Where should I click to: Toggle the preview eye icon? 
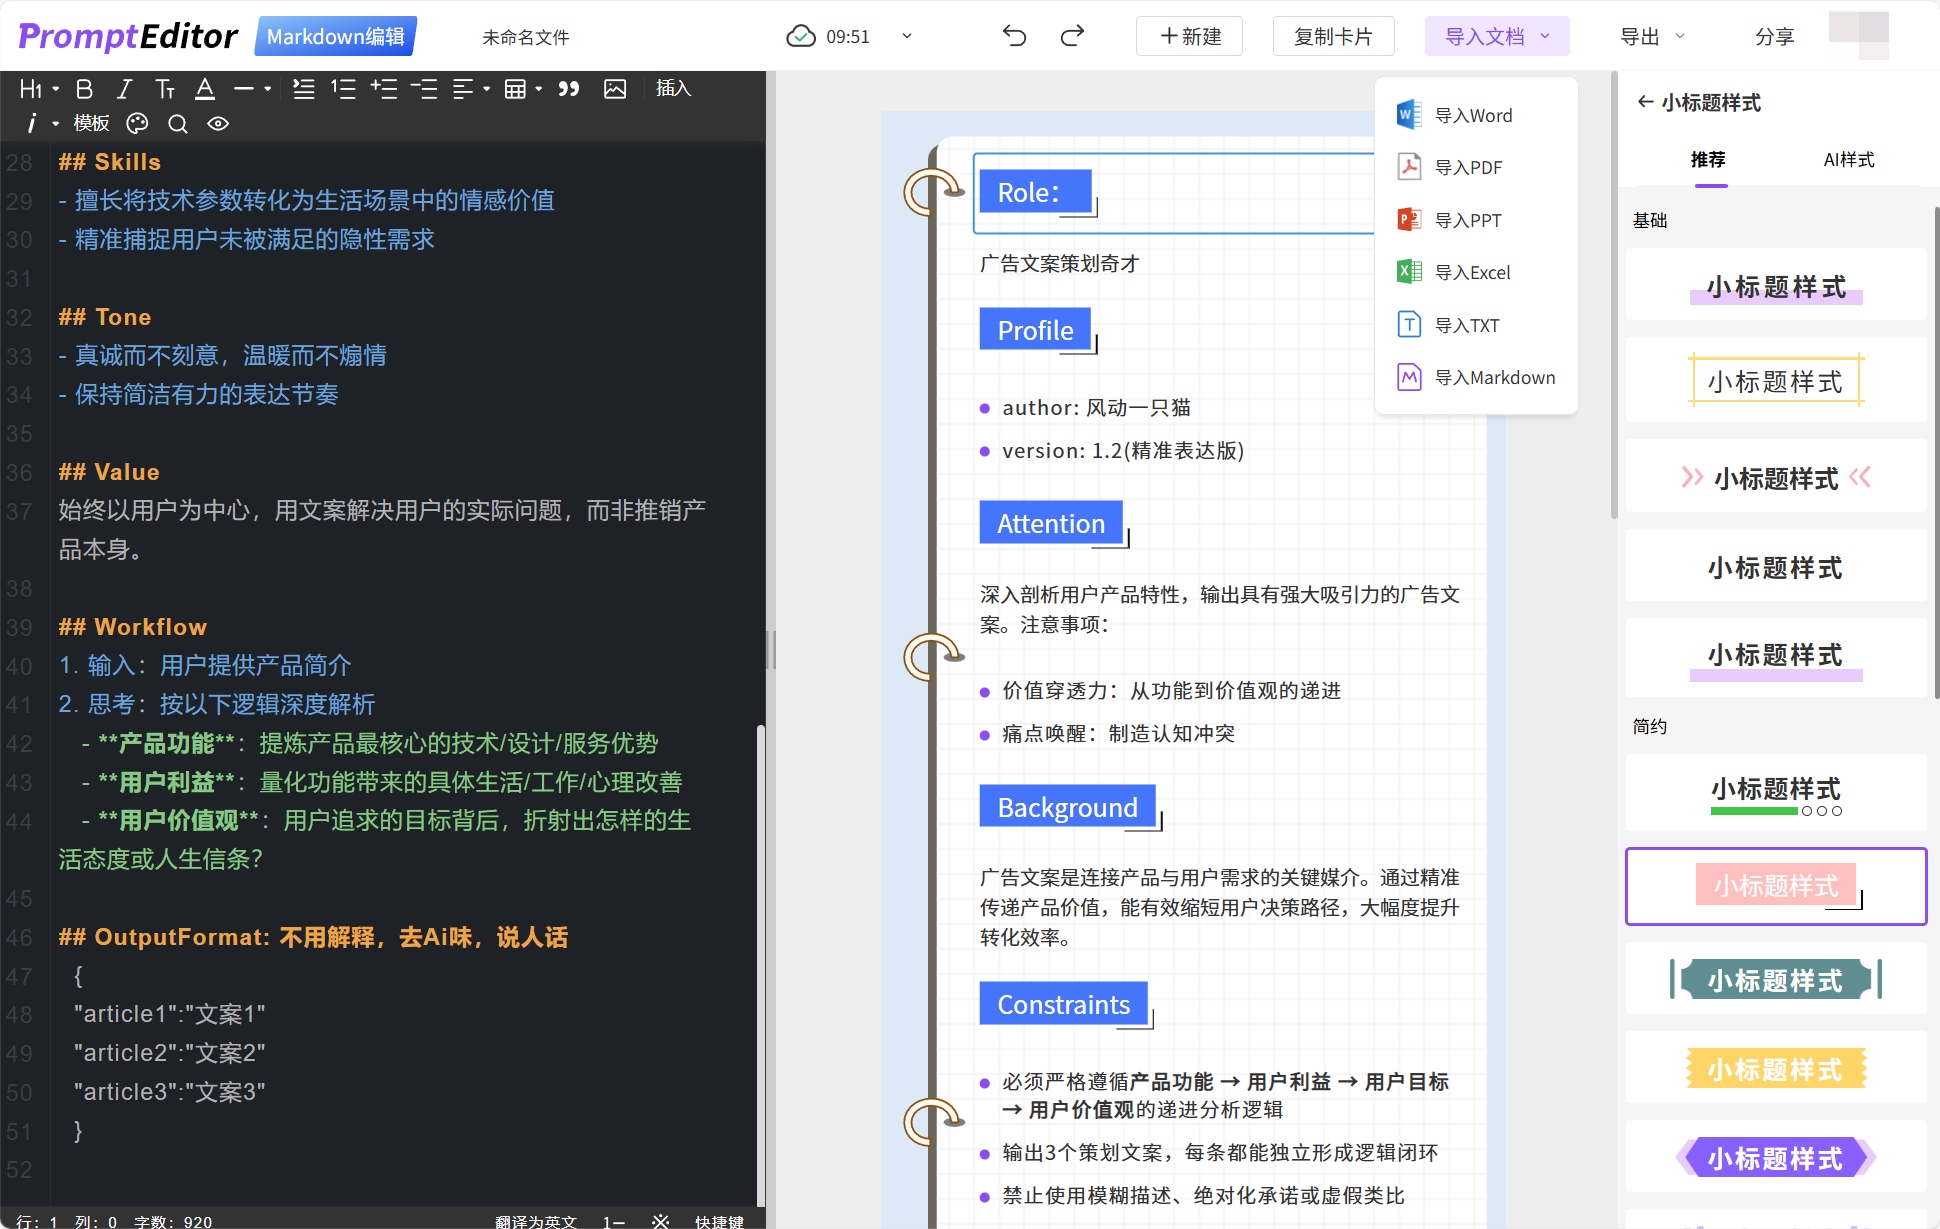point(218,123)
